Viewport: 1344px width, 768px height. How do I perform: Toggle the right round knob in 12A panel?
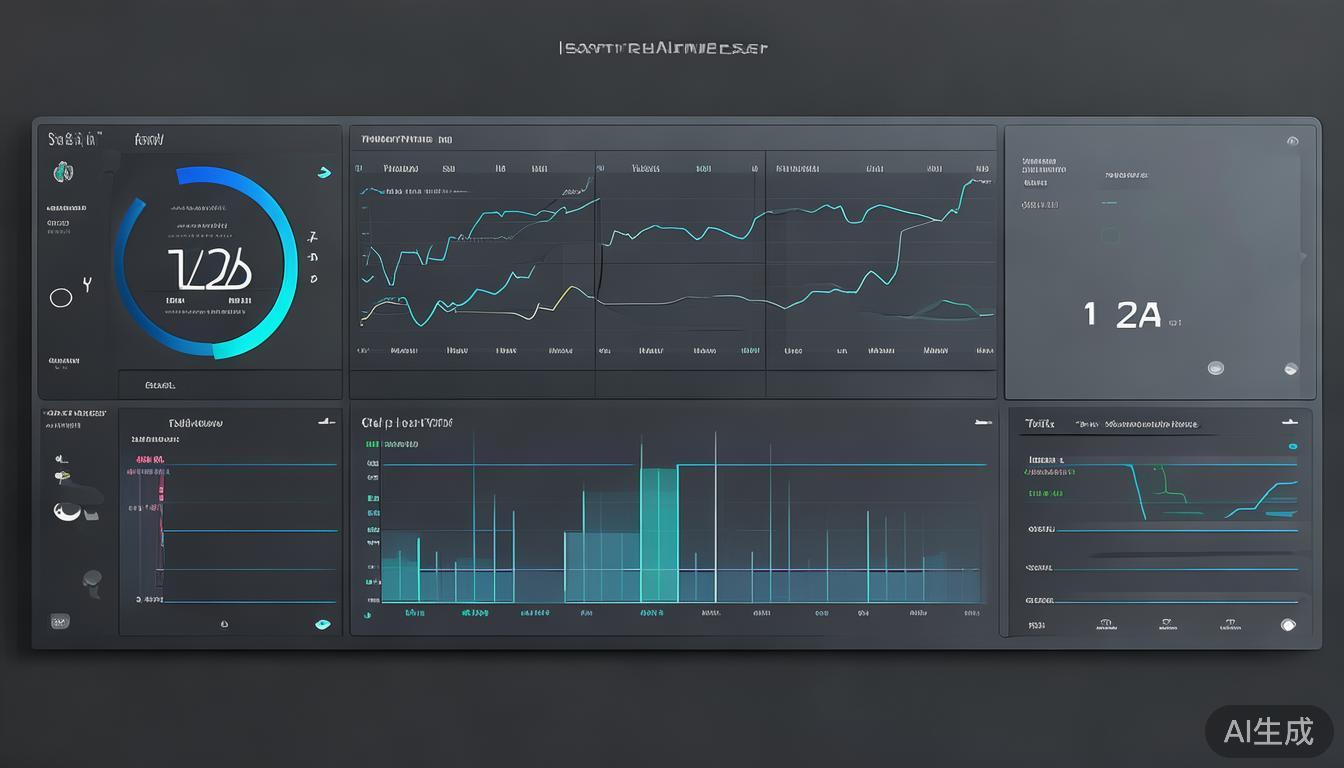click(x=1290, y=368)
